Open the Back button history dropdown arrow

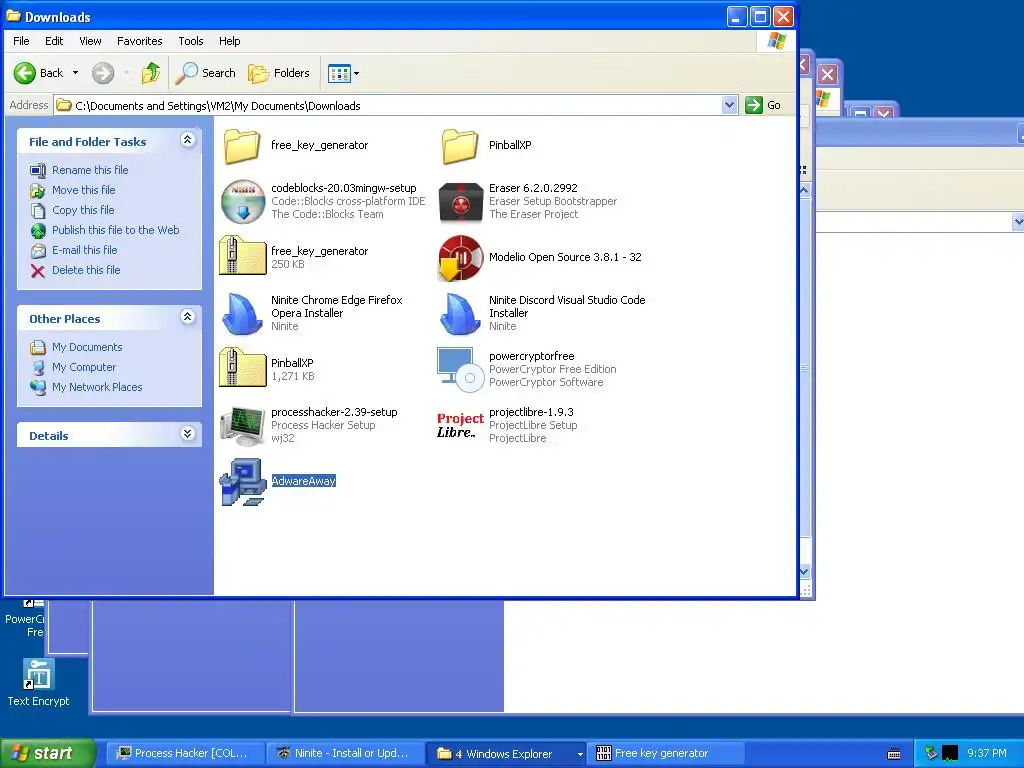[76, 73]
